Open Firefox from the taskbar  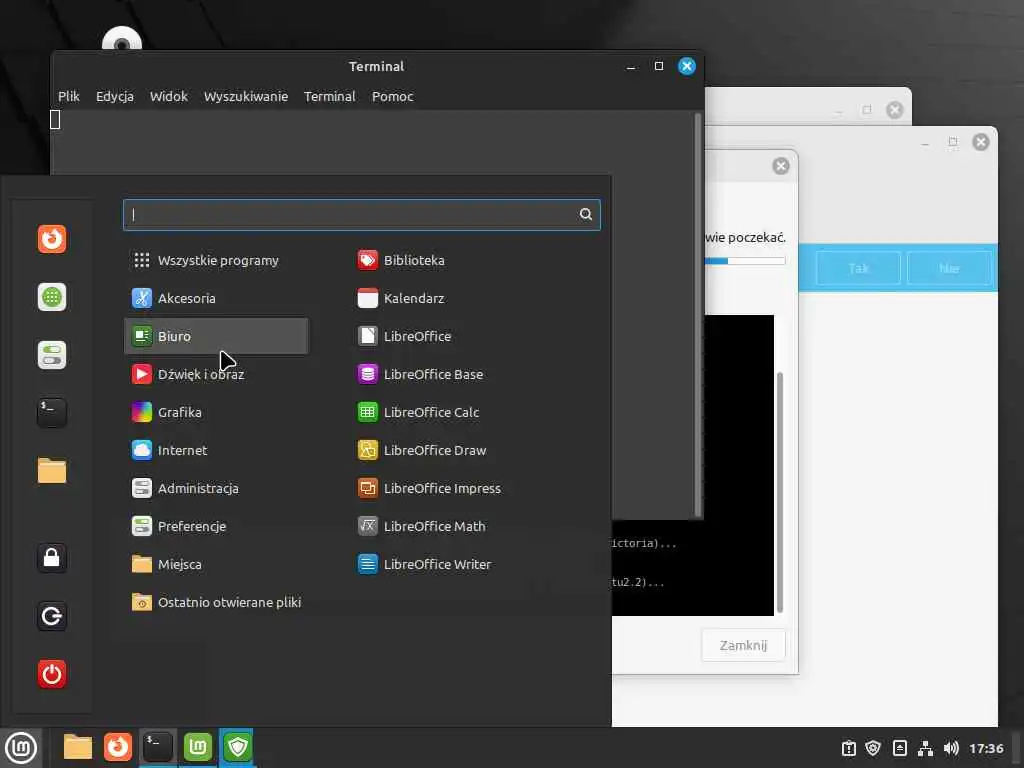coord(118,747)
